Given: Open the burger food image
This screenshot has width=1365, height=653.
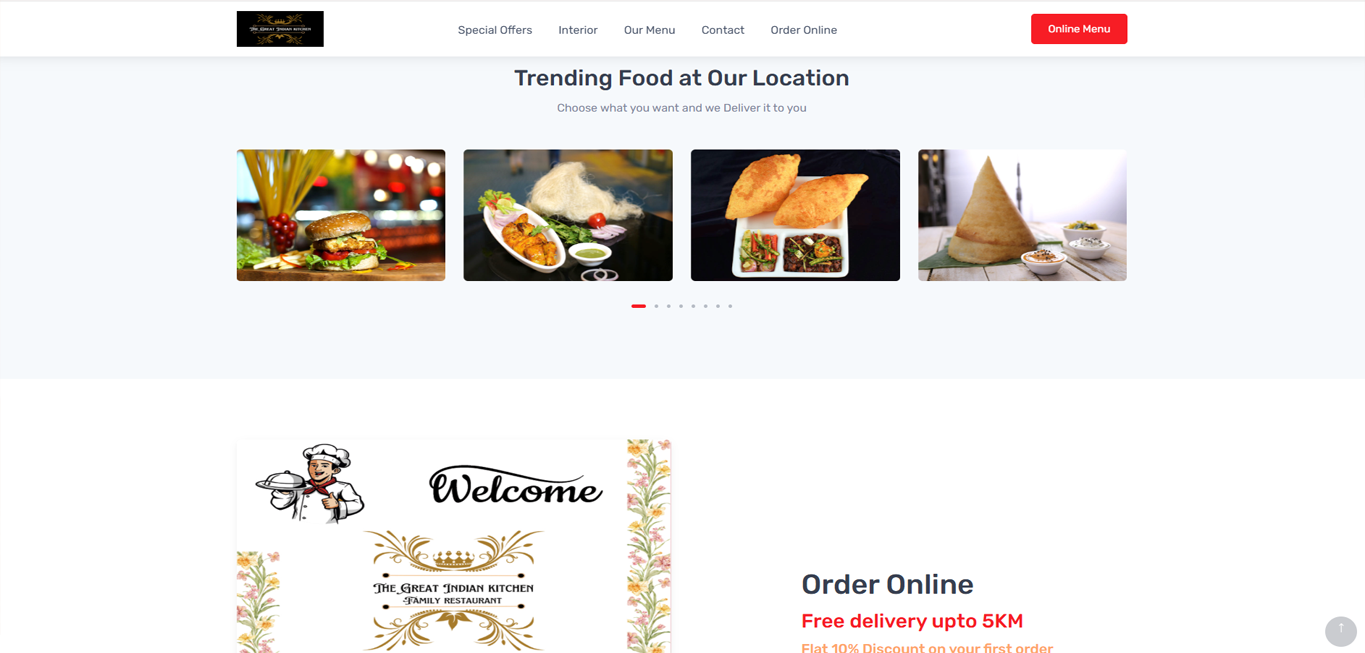Looking at the screenshot, I should [x=341, y=215].
